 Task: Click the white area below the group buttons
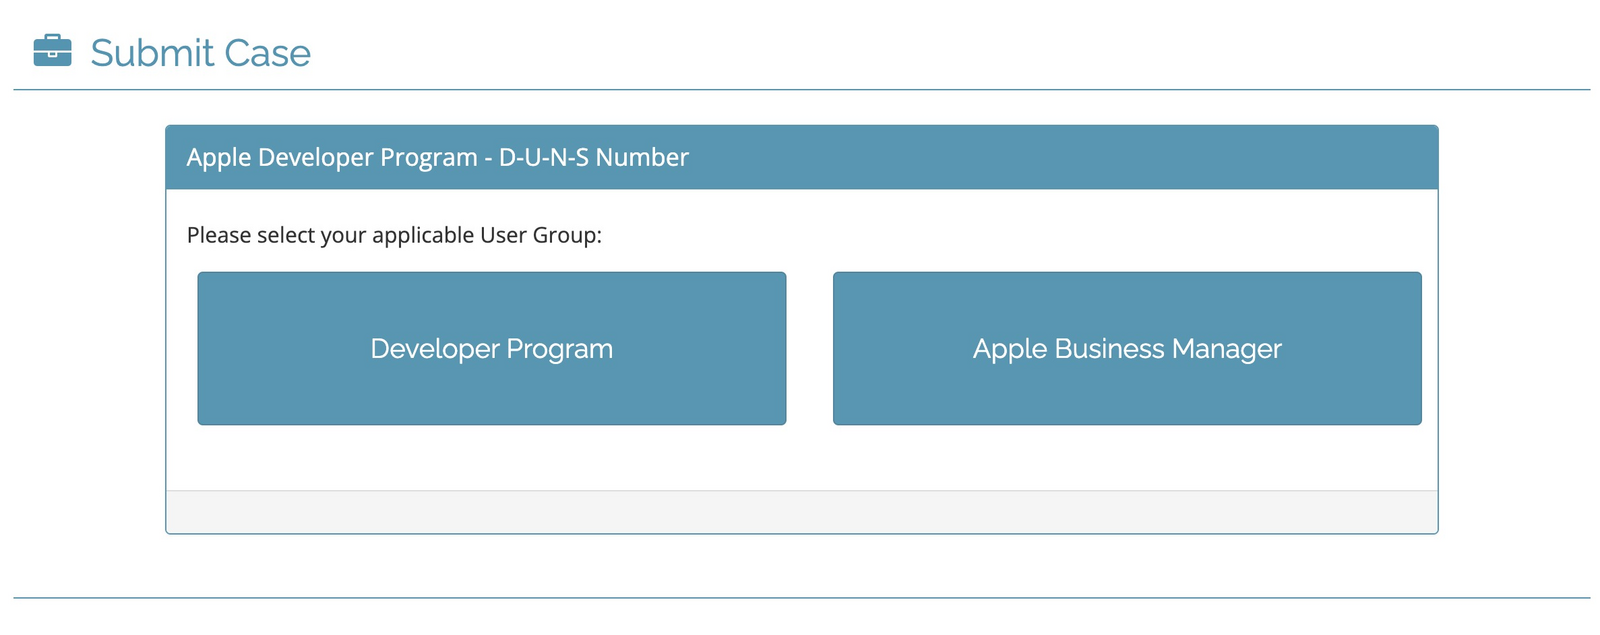coord(801,457)
